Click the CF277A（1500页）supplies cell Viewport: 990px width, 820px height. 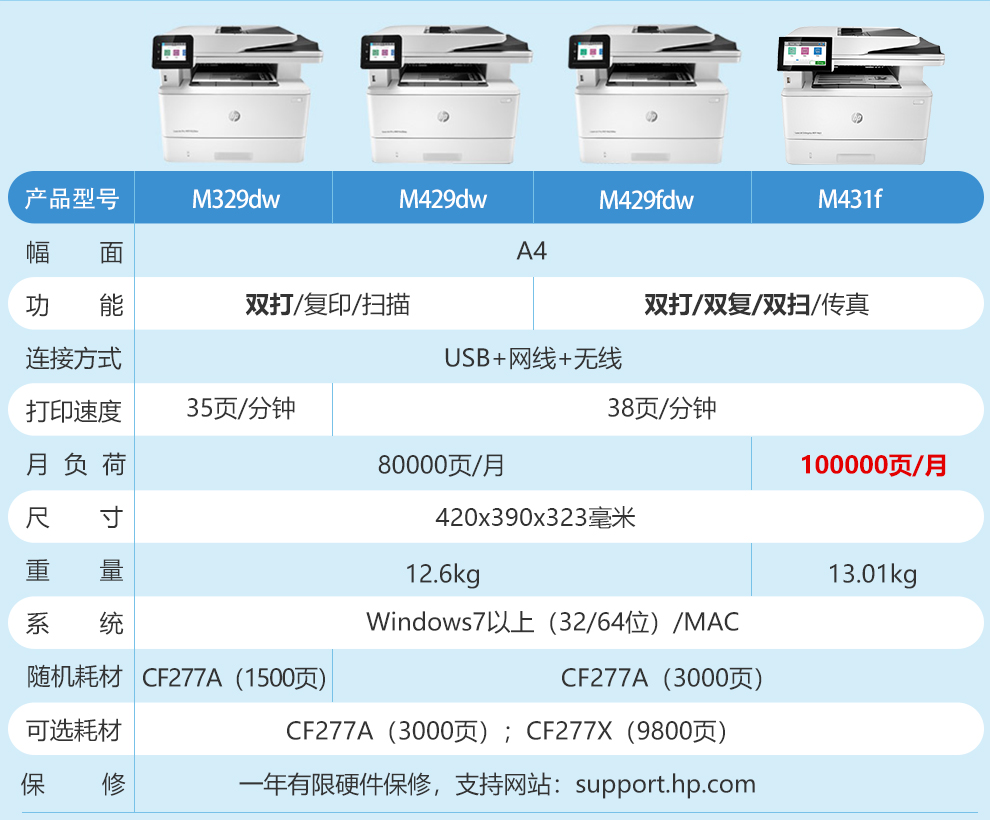click(x=234, y=678)
